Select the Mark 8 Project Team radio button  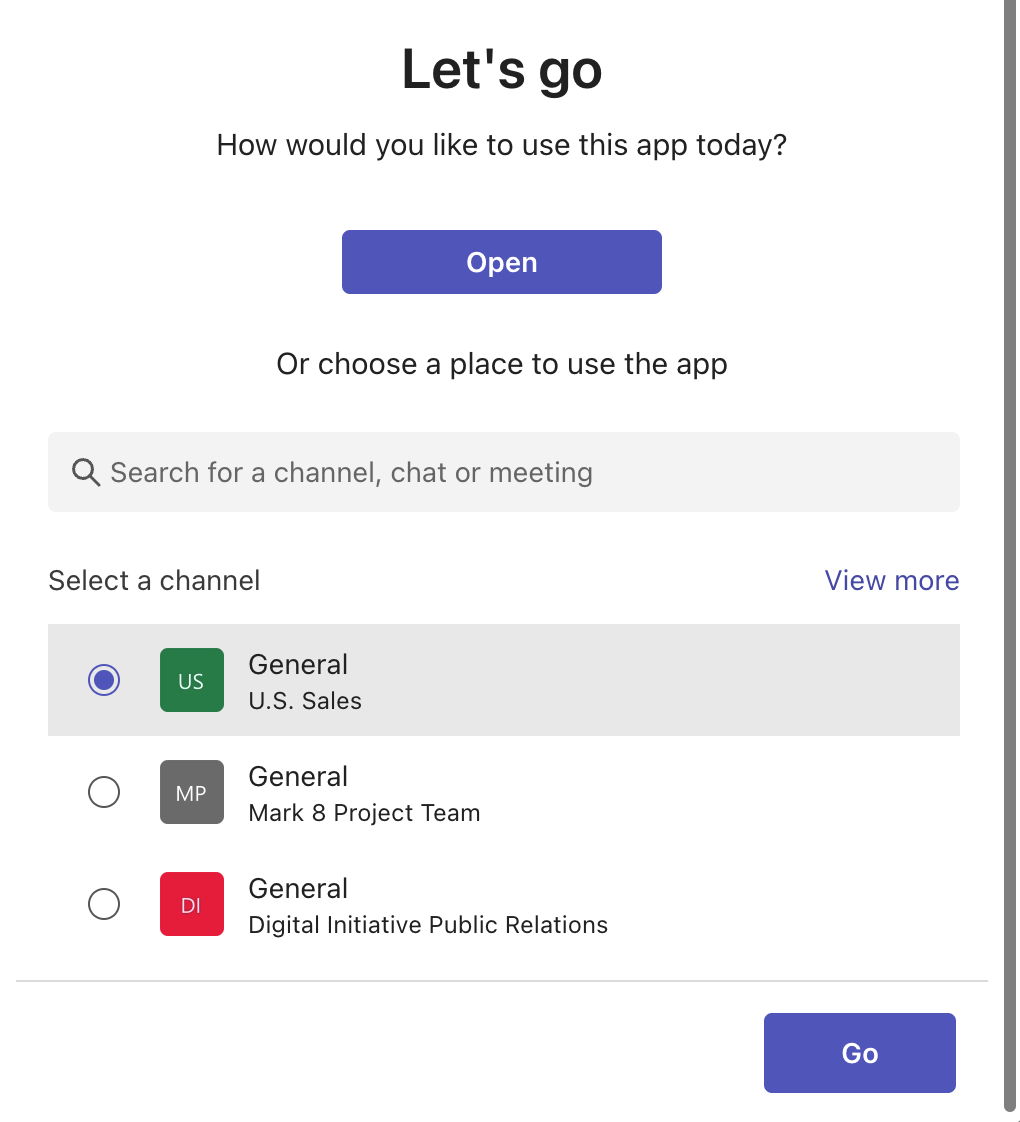tap(104, 792)
